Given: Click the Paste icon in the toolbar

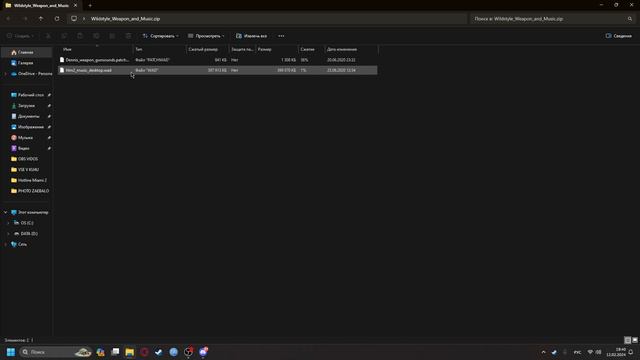Looking at the screenshot, I should [80, 36].
